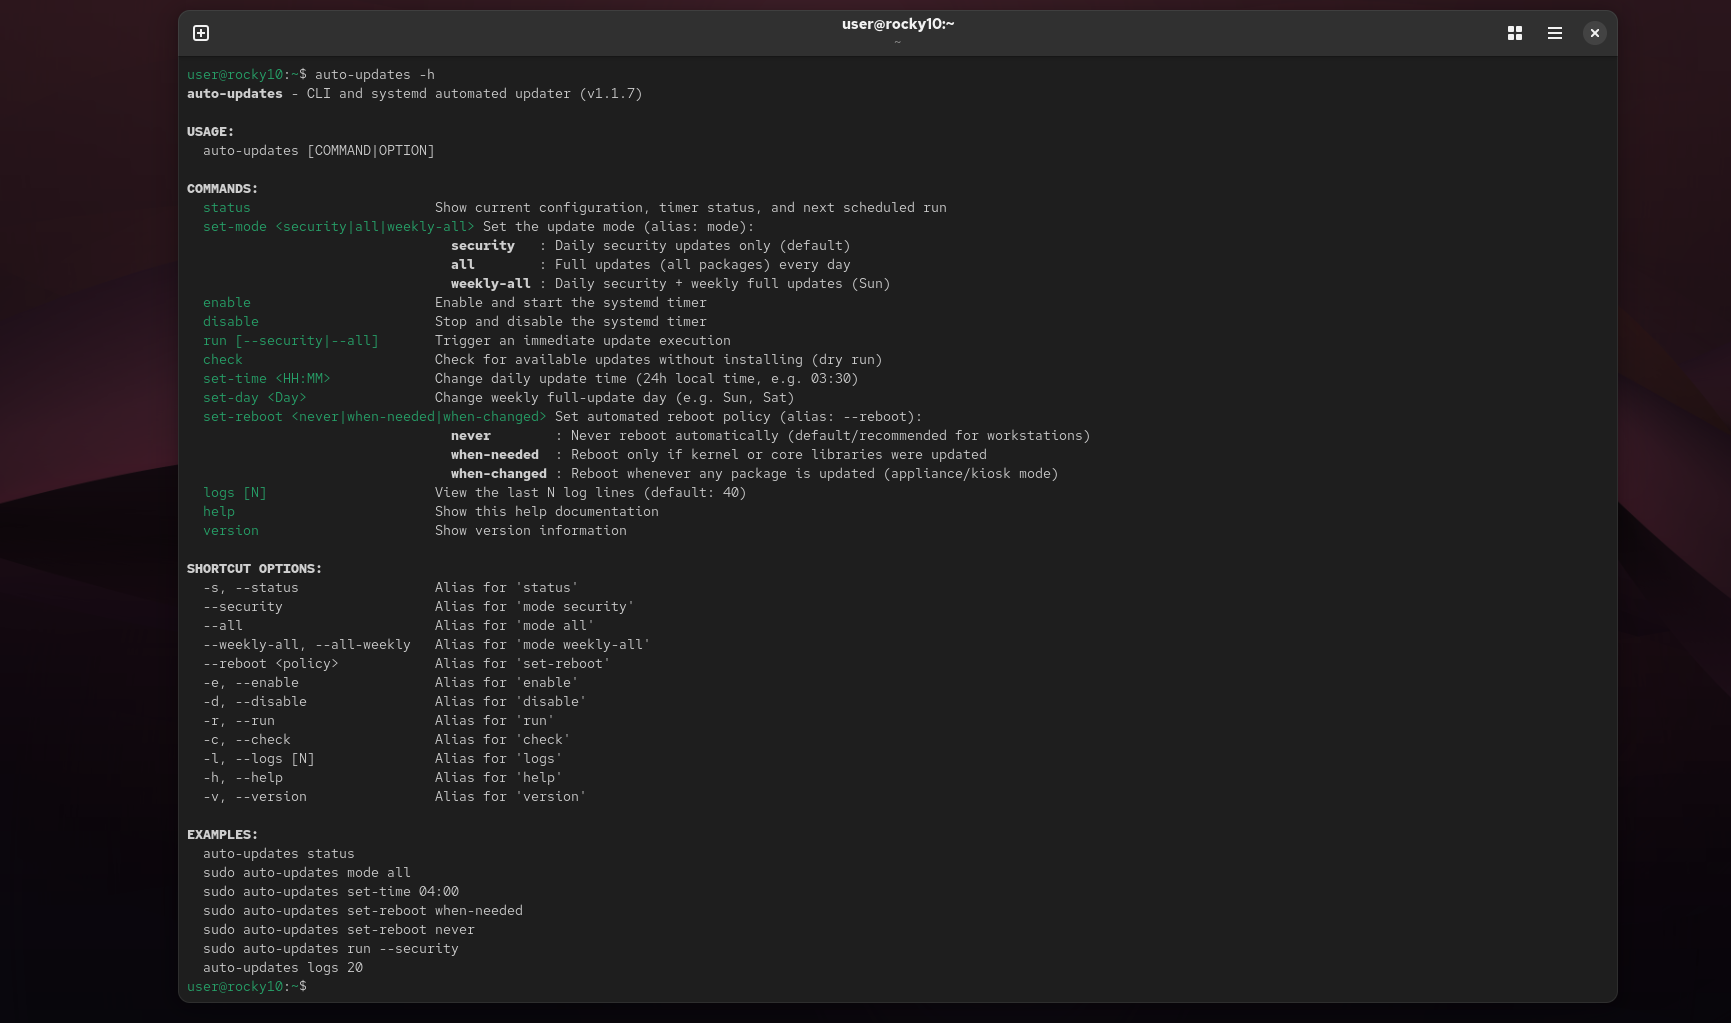Image resolution: width=1731 pixels, height=1023 pixels.
Task: Click the 'set-time <HH:MM>' command
Action: pos(267,379)
